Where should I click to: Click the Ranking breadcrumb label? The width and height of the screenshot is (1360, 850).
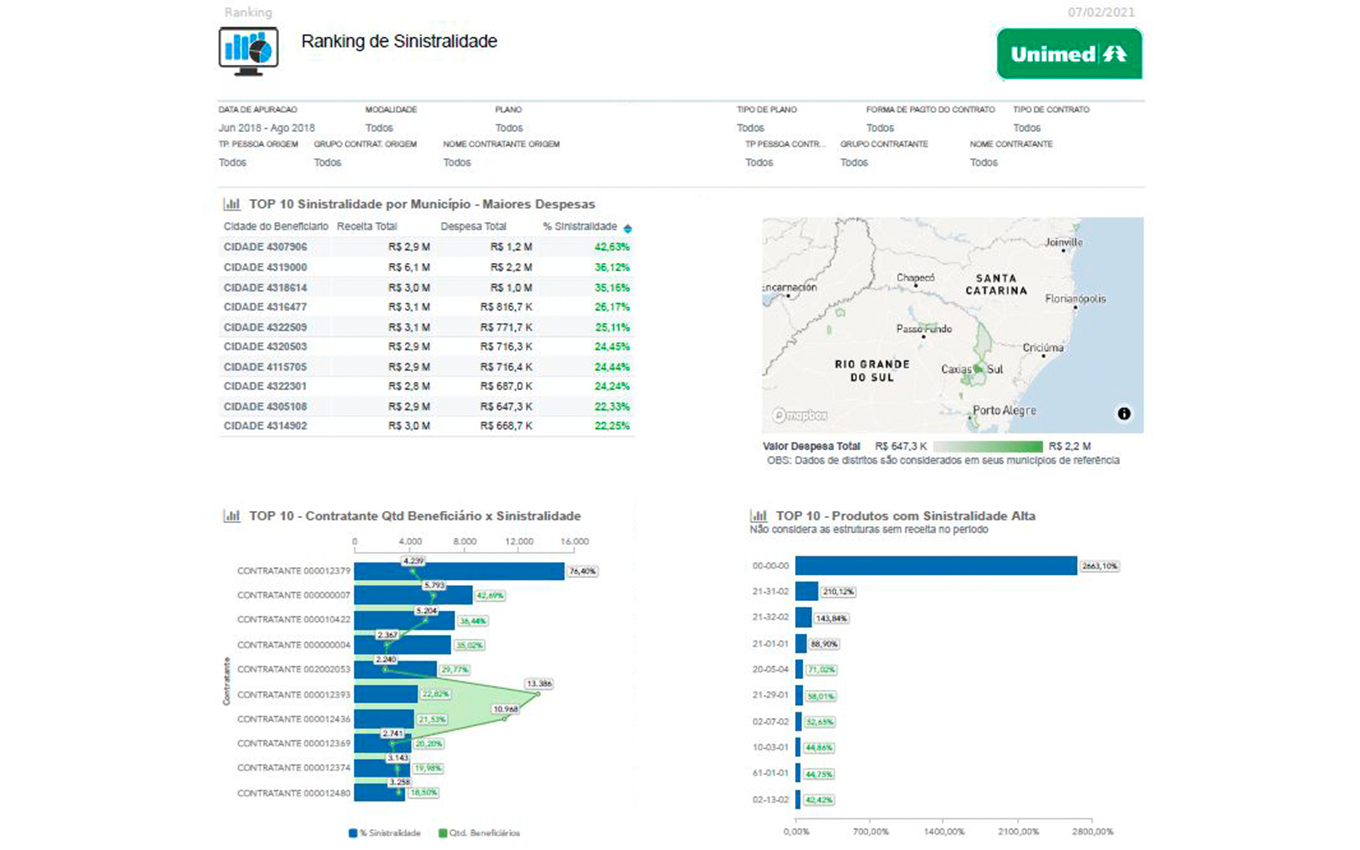click(x=247, y=13)
